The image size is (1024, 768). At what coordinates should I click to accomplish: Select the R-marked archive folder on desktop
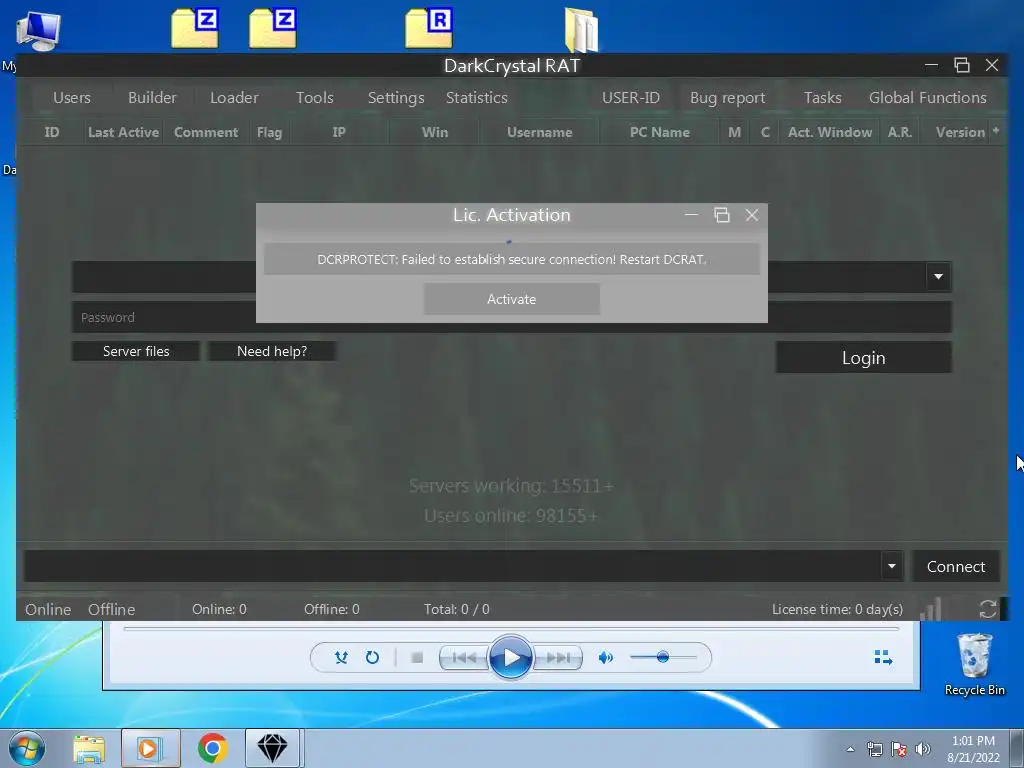(x=429, y=28)
